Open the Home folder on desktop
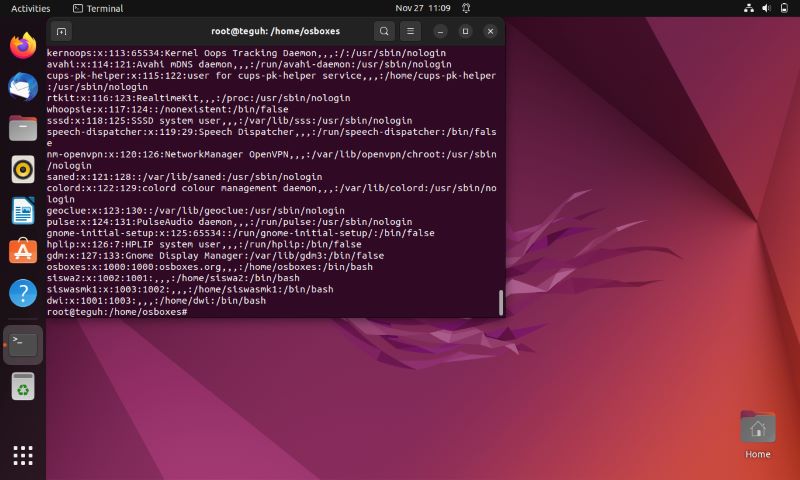Screen dimensions: 800x480 [x=758, y=435]
